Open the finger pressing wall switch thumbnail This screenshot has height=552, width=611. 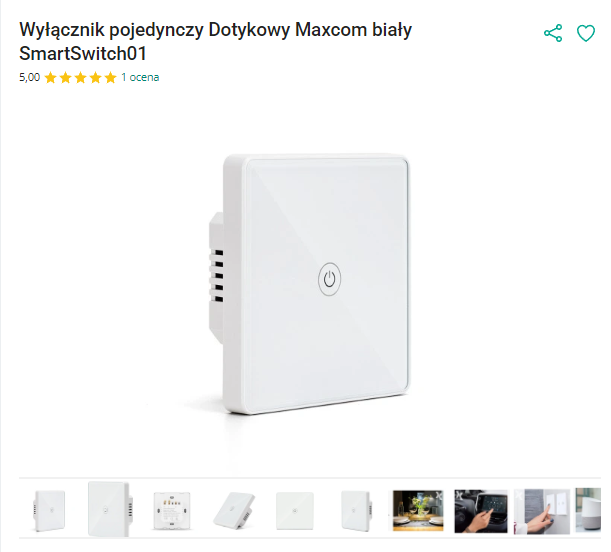pyautogui.click(x=542, y=511)
